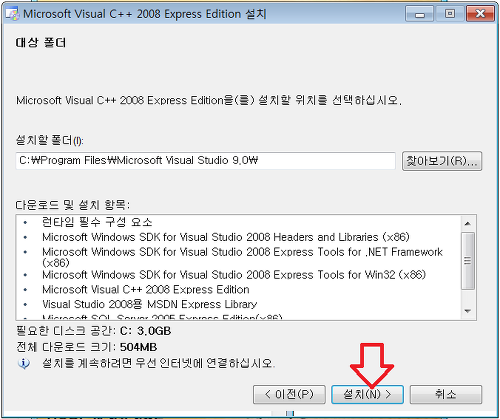Click the 찾아보기(R)... browse button
The width and height of the screenshot is (500, 419).
[x=442, y=161]
